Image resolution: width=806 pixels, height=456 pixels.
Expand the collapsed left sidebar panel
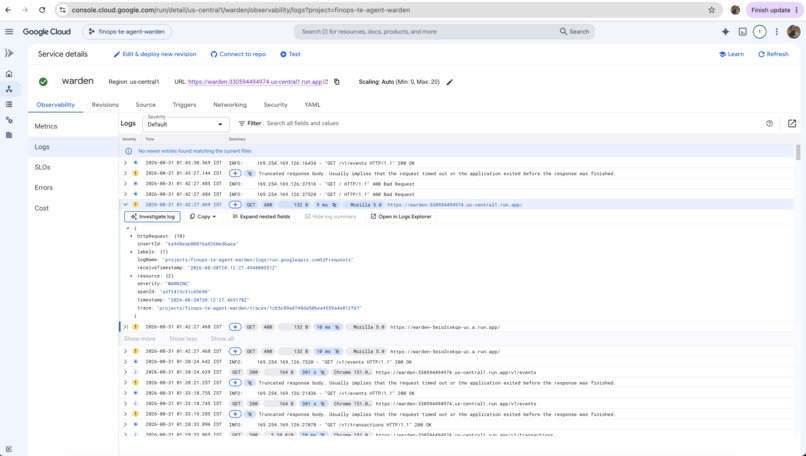click(x=9, y=53)
